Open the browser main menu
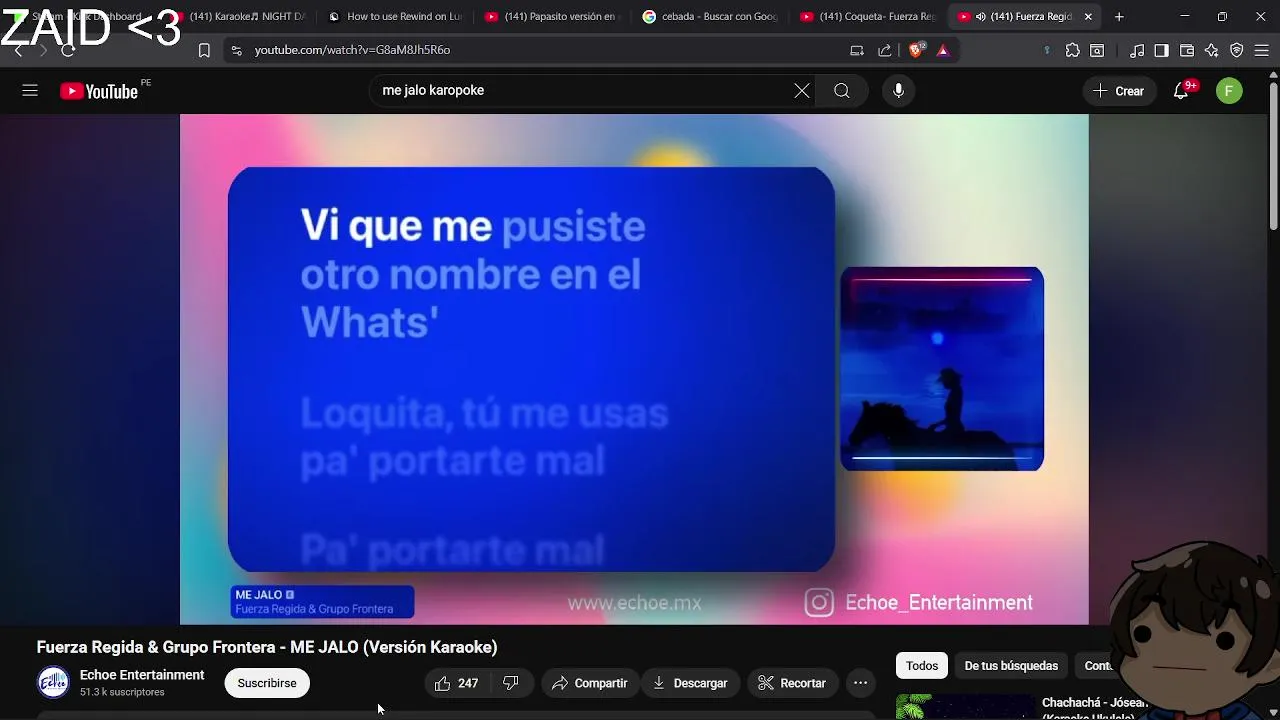The height and width of the screenshot is (720, 1280). click(1262, 50)
